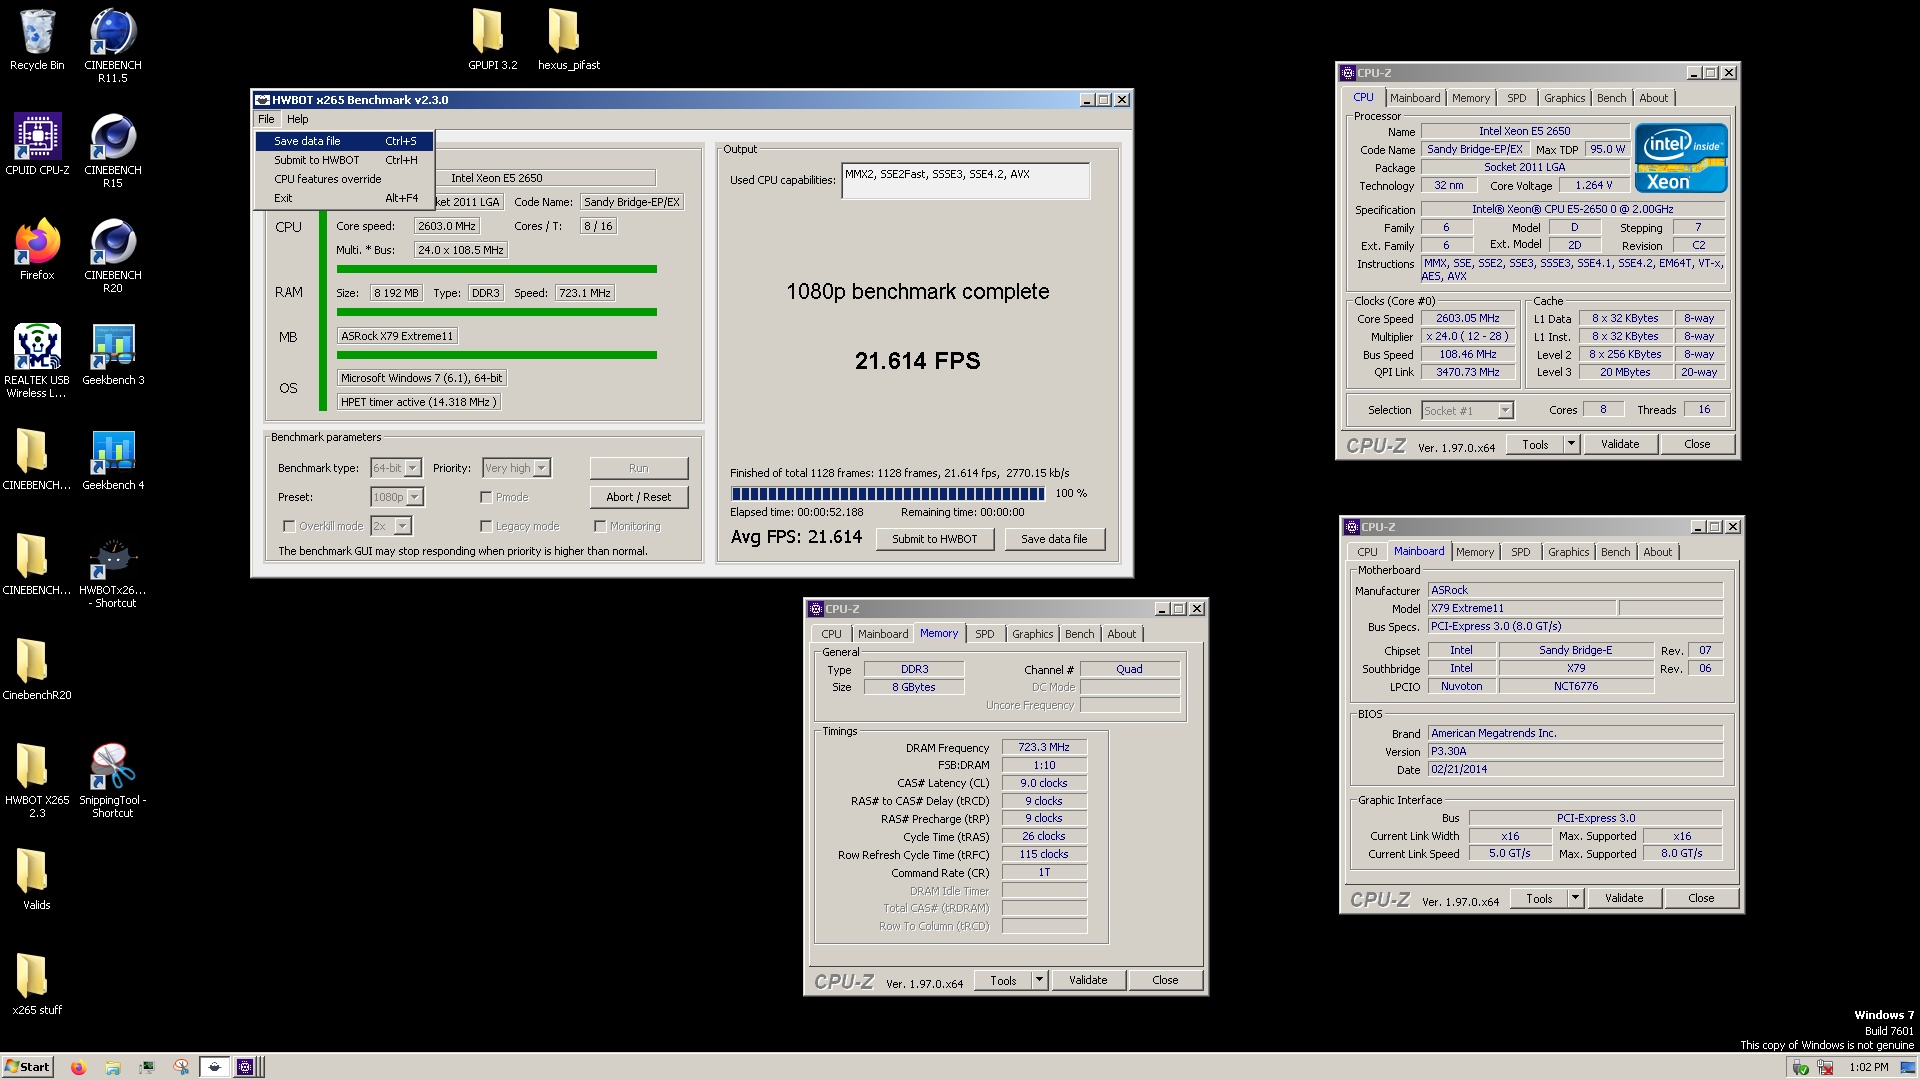The image size is (1920, 1080).
Task: Click the File menu header
Action: click(x=266, y=119)
